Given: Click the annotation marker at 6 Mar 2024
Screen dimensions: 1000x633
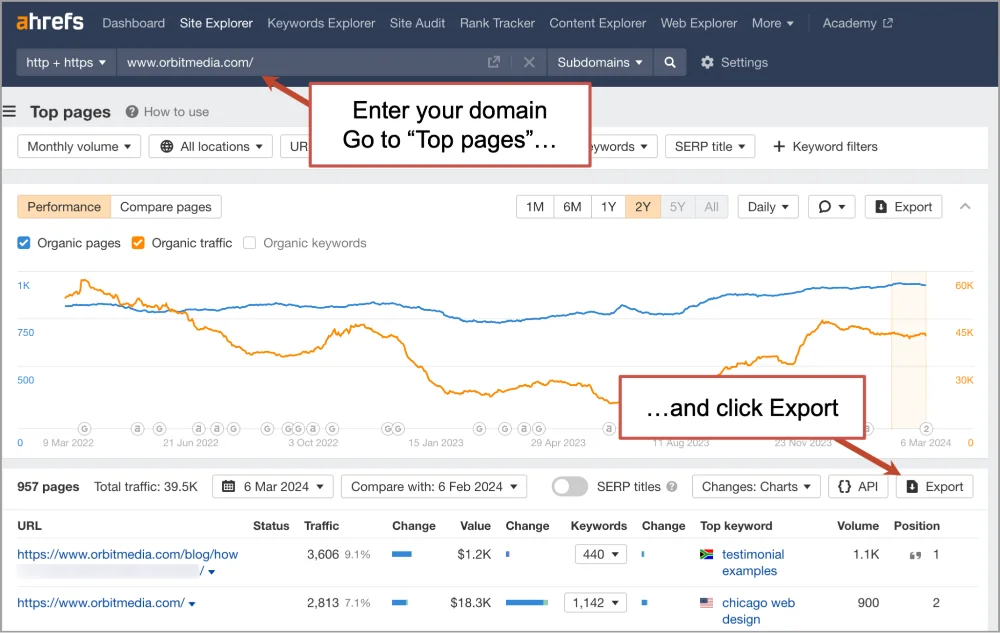Looking at the screenshot, I should click(x=926, y=428).
